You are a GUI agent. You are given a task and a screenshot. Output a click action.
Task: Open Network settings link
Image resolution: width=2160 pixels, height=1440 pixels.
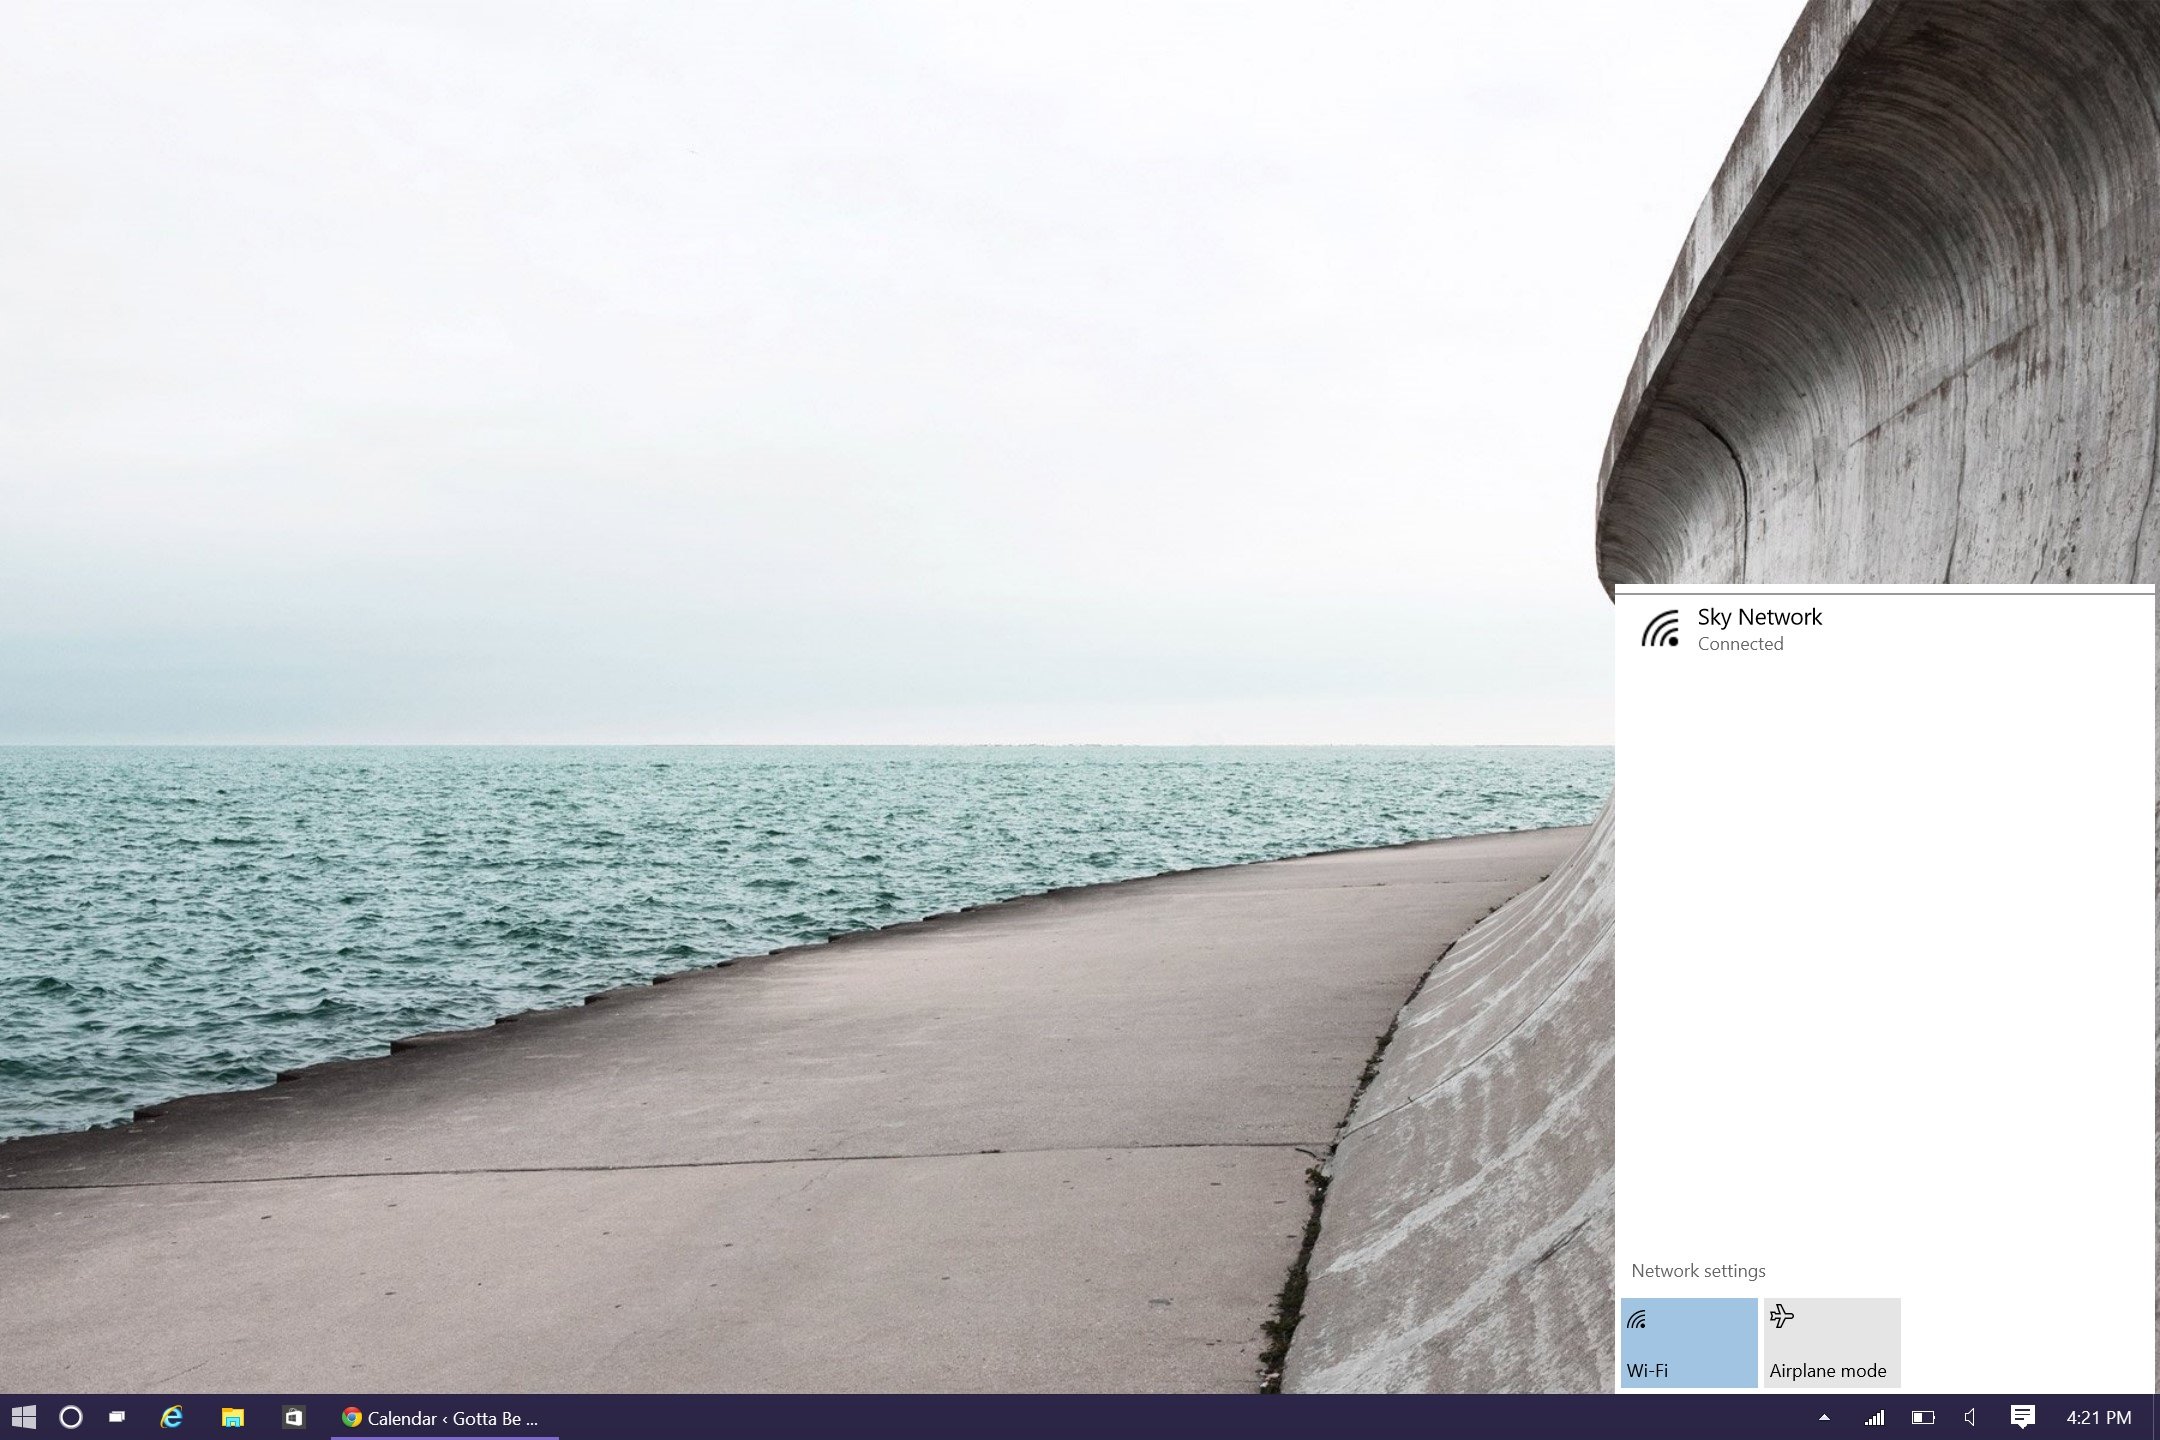[x=1698, y=1271]
